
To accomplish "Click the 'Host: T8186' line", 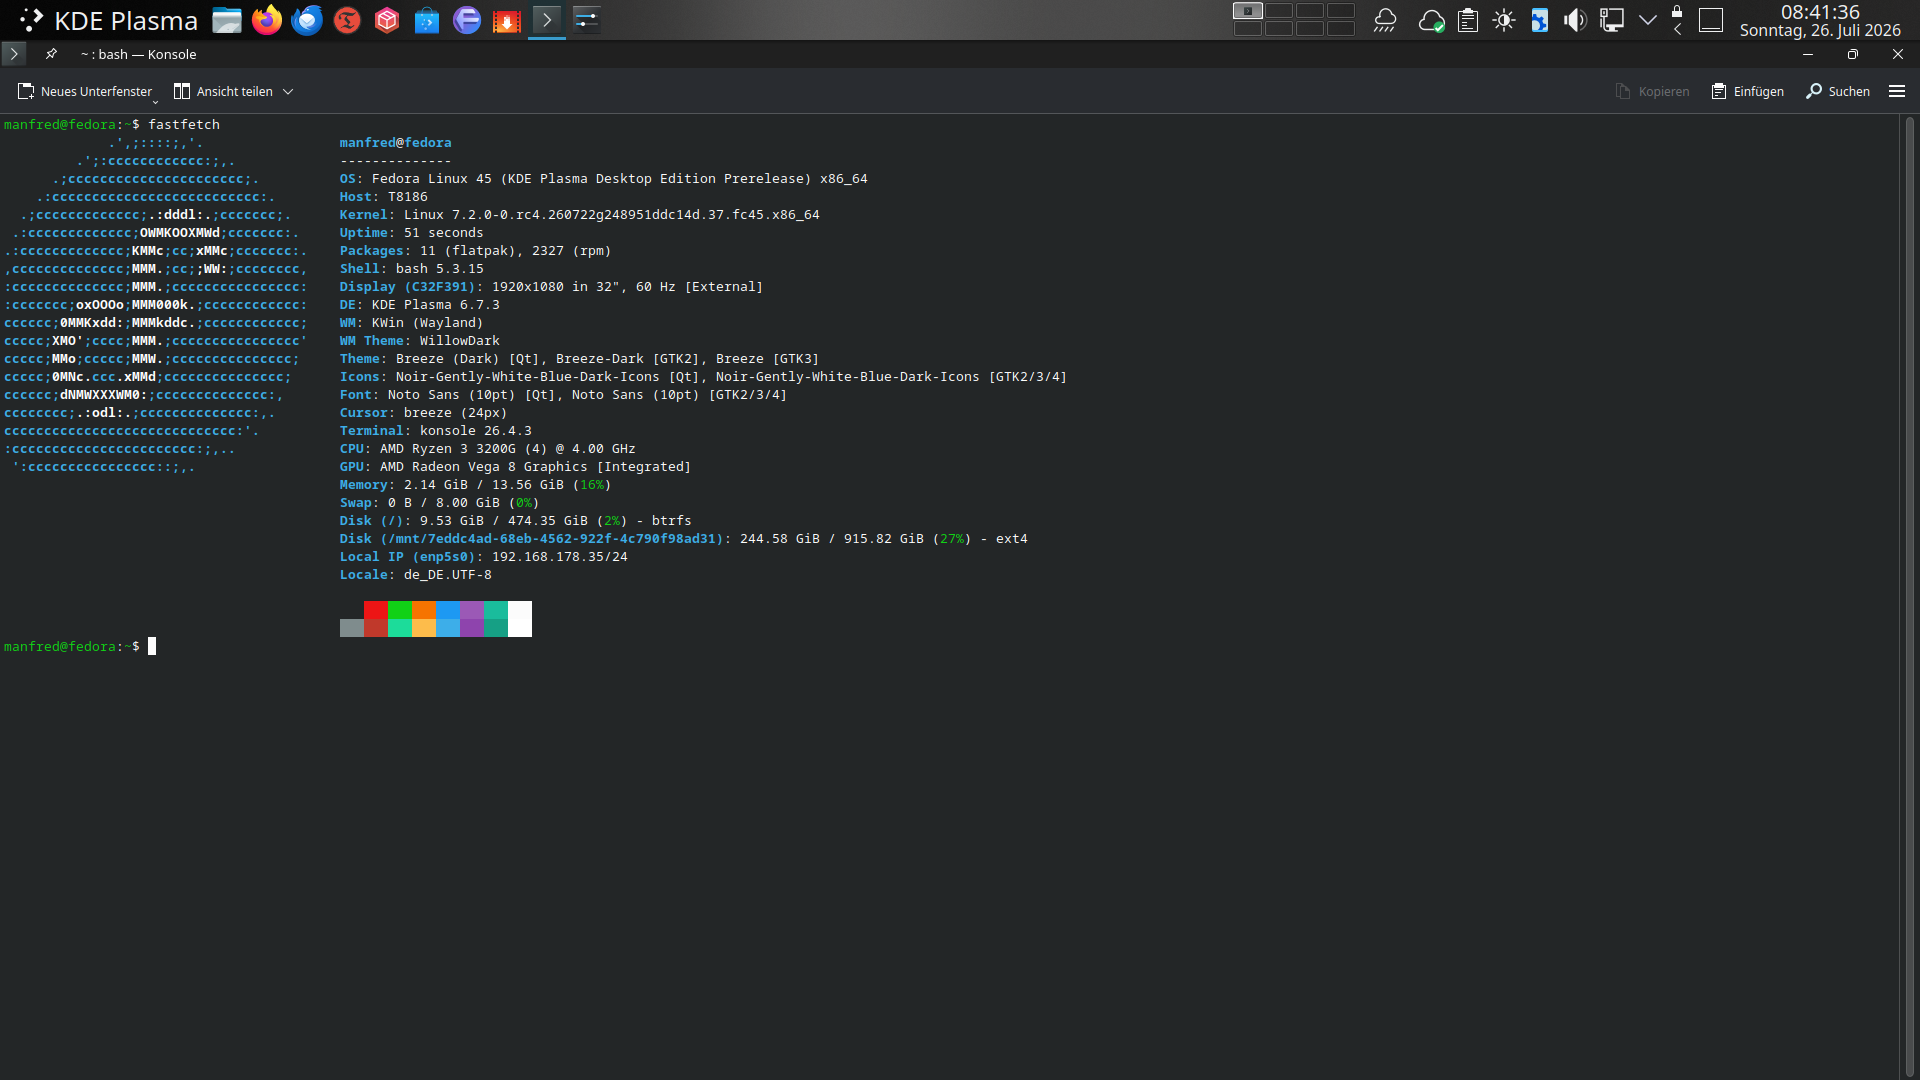I will tap(383, 197).
